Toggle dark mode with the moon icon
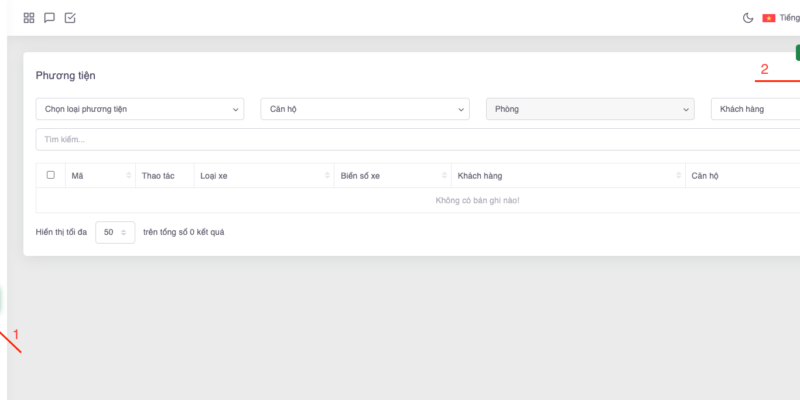 coord(747,18)
